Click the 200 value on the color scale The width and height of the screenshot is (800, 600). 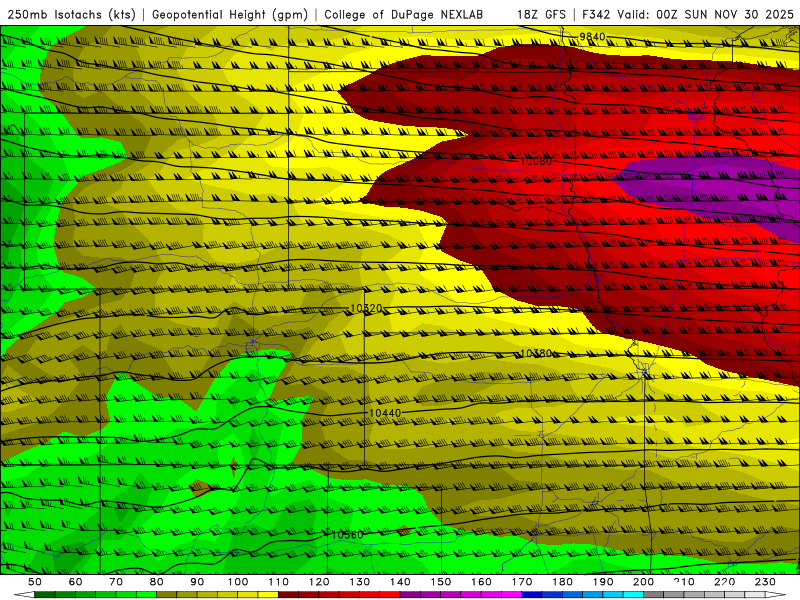[x=643, y=582]
